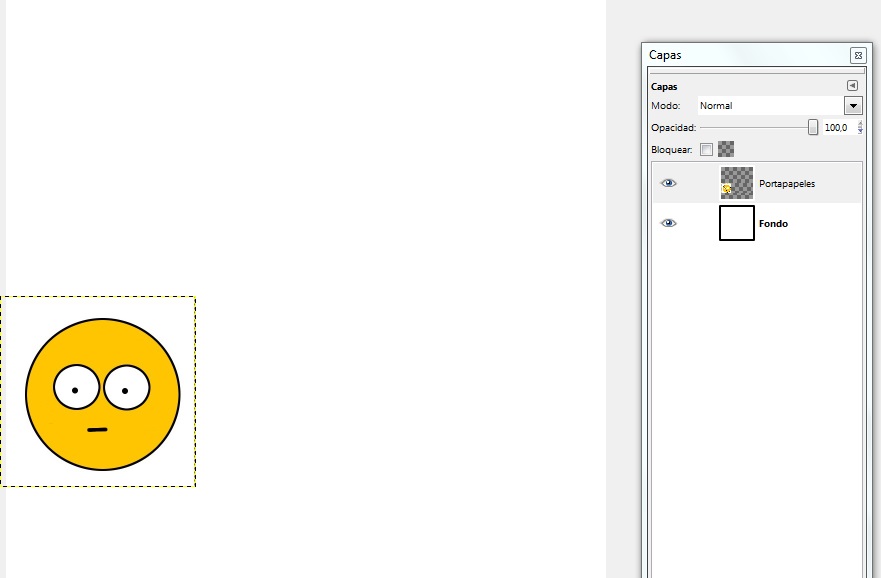This screenshot has width=881, height=578.
Task: Close the Capas dock window
Action: [858, 55]
